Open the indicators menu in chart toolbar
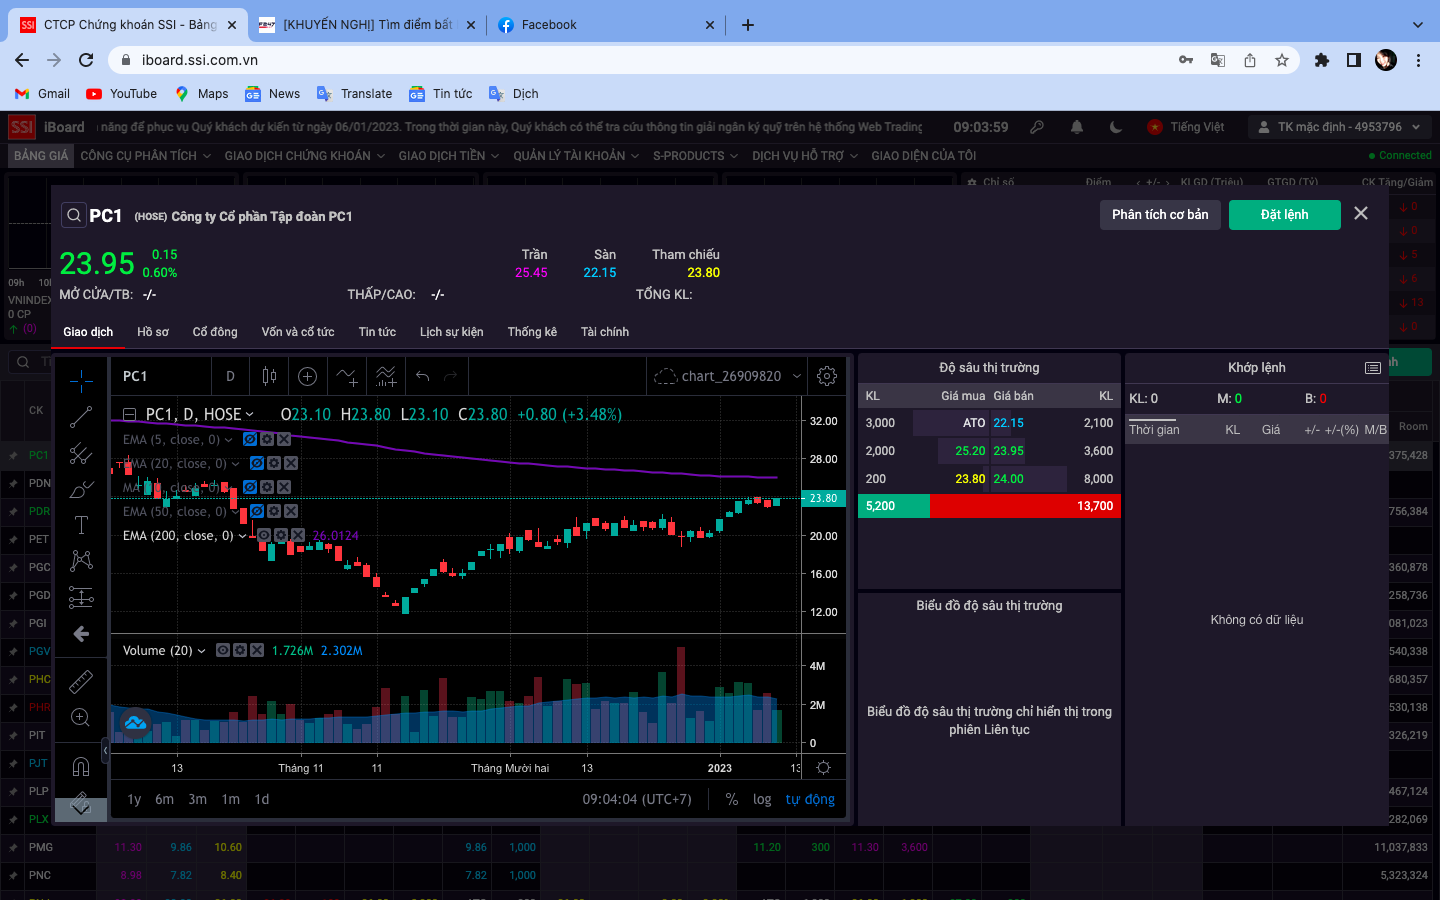 click(x=346, y=376)
